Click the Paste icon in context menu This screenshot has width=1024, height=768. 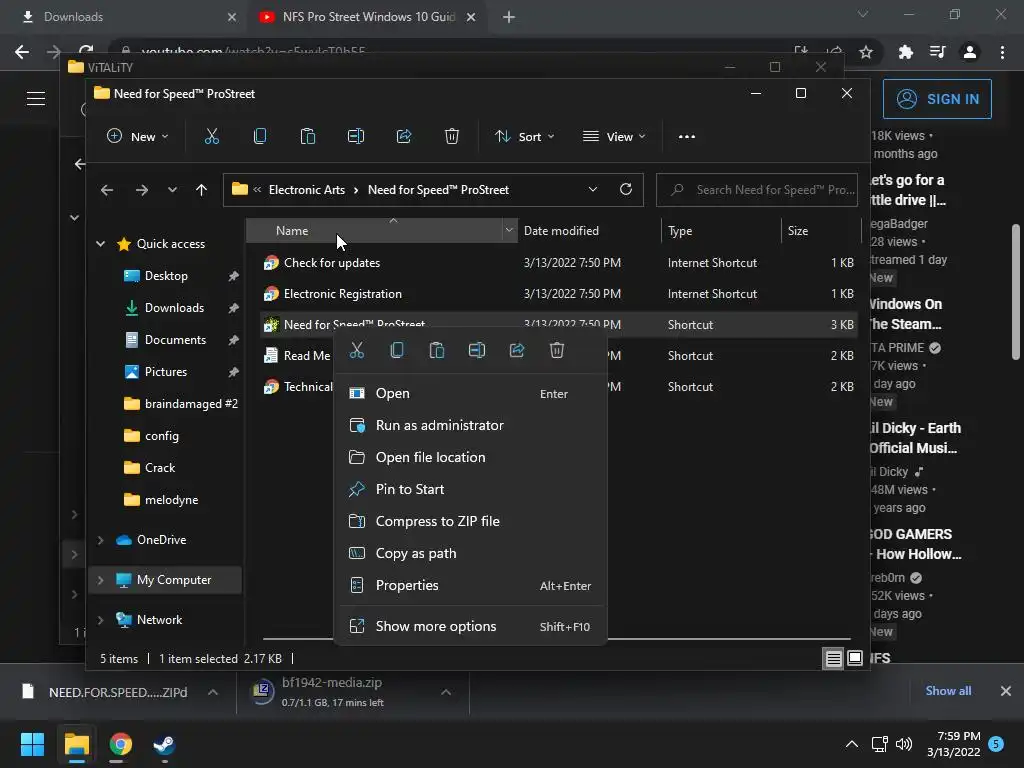437,351
